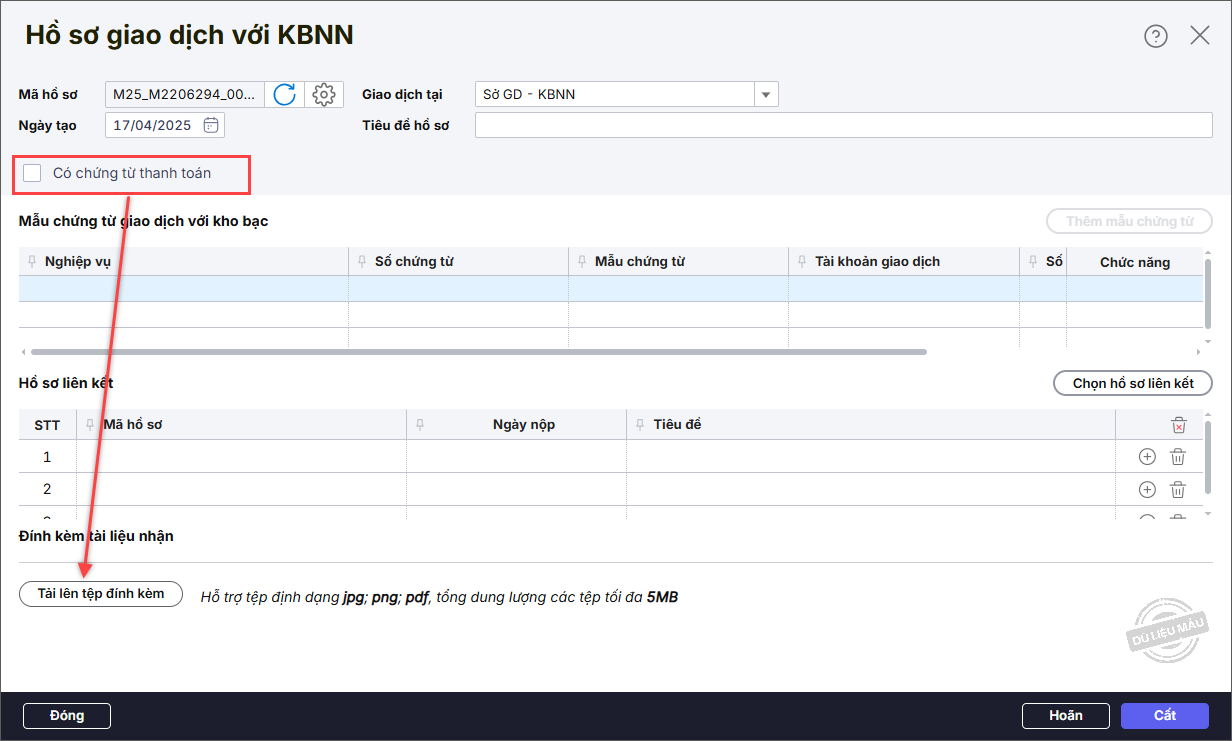The image size is (1232, 741).
Task: Click the add row icon in row 2
Action: point(1147,489)
